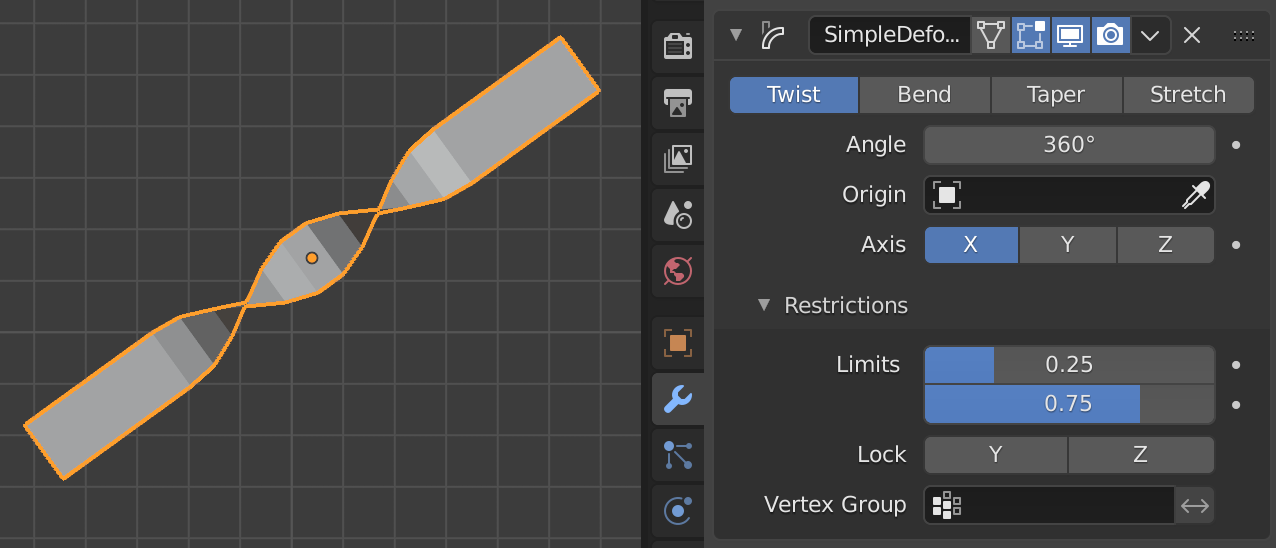Click the upper Limits slider at 0.75
This screenshot has width=1276, height=548.
(1068, 404)
